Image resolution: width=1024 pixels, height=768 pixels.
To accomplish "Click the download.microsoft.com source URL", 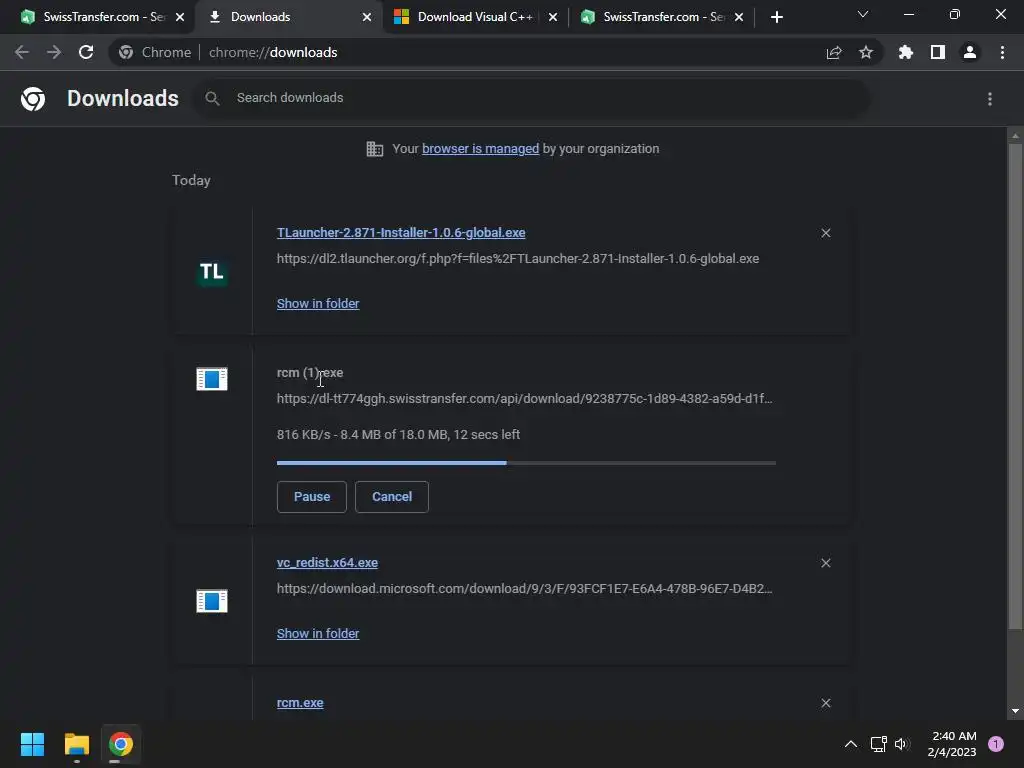I will point(524,588).
